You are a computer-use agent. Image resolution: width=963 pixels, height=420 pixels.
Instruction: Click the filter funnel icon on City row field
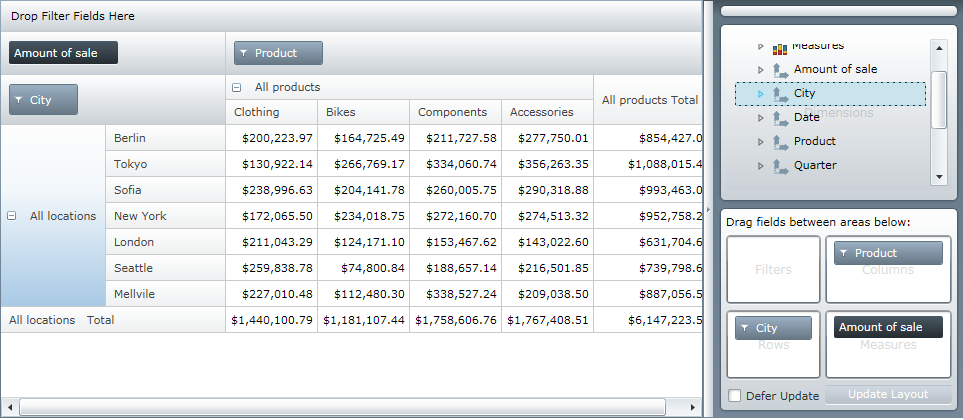[x=19, y=100]
